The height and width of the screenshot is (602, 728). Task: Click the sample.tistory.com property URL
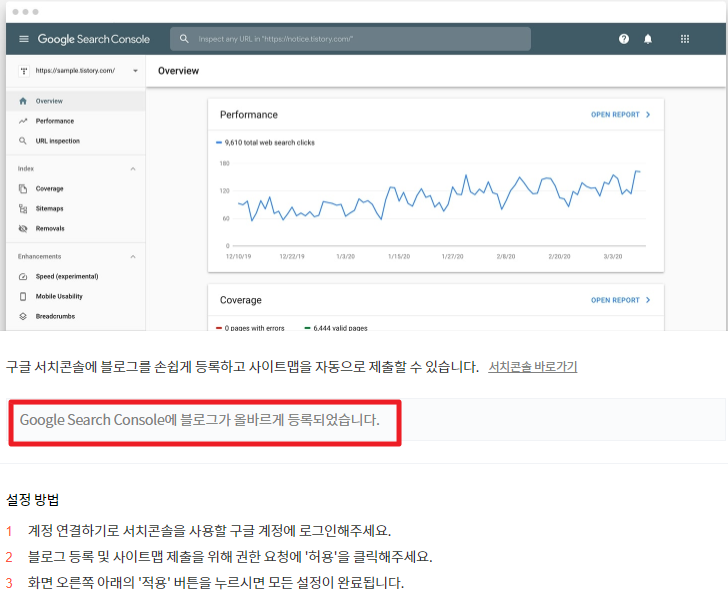(x=75, y=71)
